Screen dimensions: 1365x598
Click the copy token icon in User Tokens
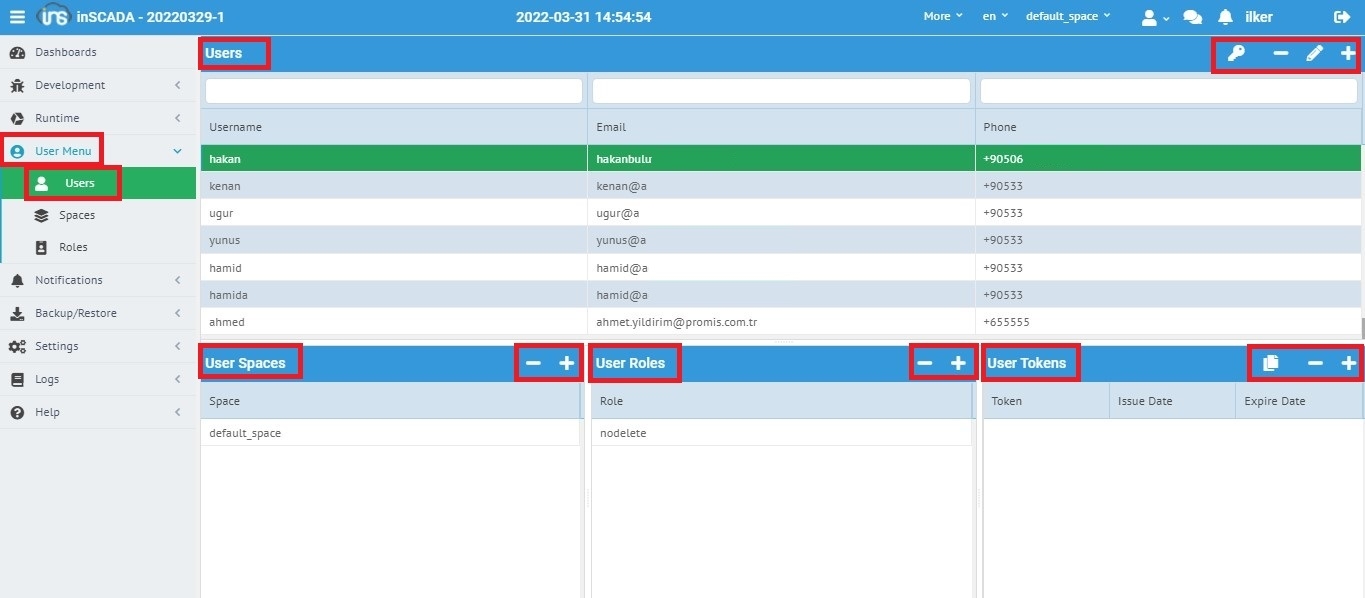pos(1271,363)
